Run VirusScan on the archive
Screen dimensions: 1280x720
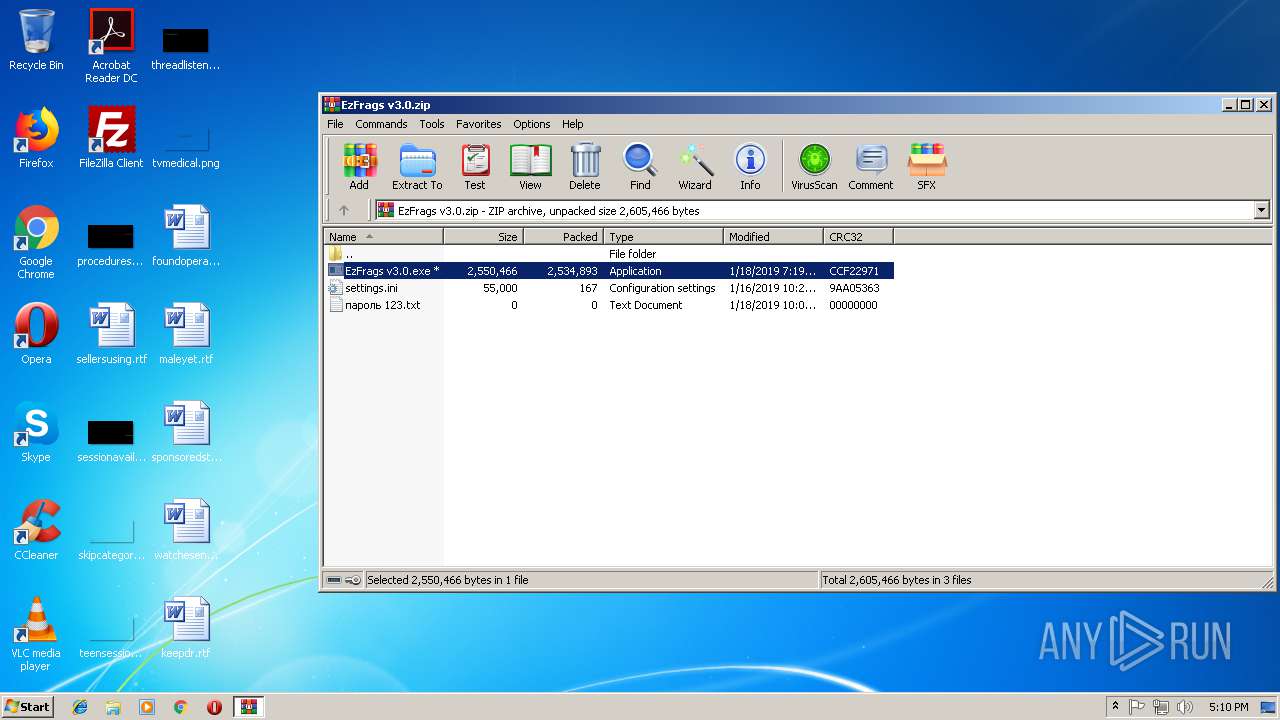point(814,166)
